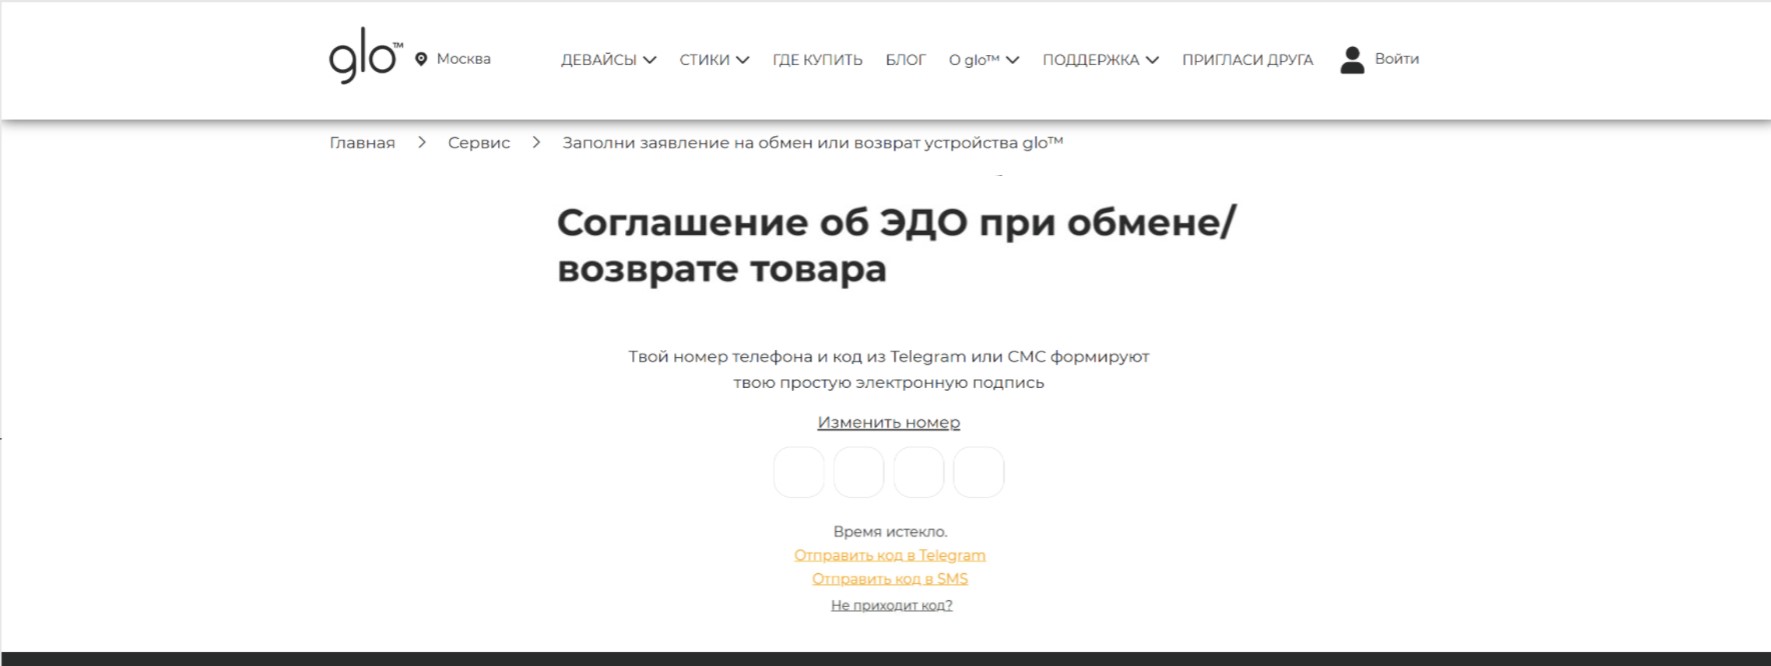Viewport: 1771px width, 666px height.
Task: Expand the СТИКИ dropdown menu
Action: pos(714,60)
